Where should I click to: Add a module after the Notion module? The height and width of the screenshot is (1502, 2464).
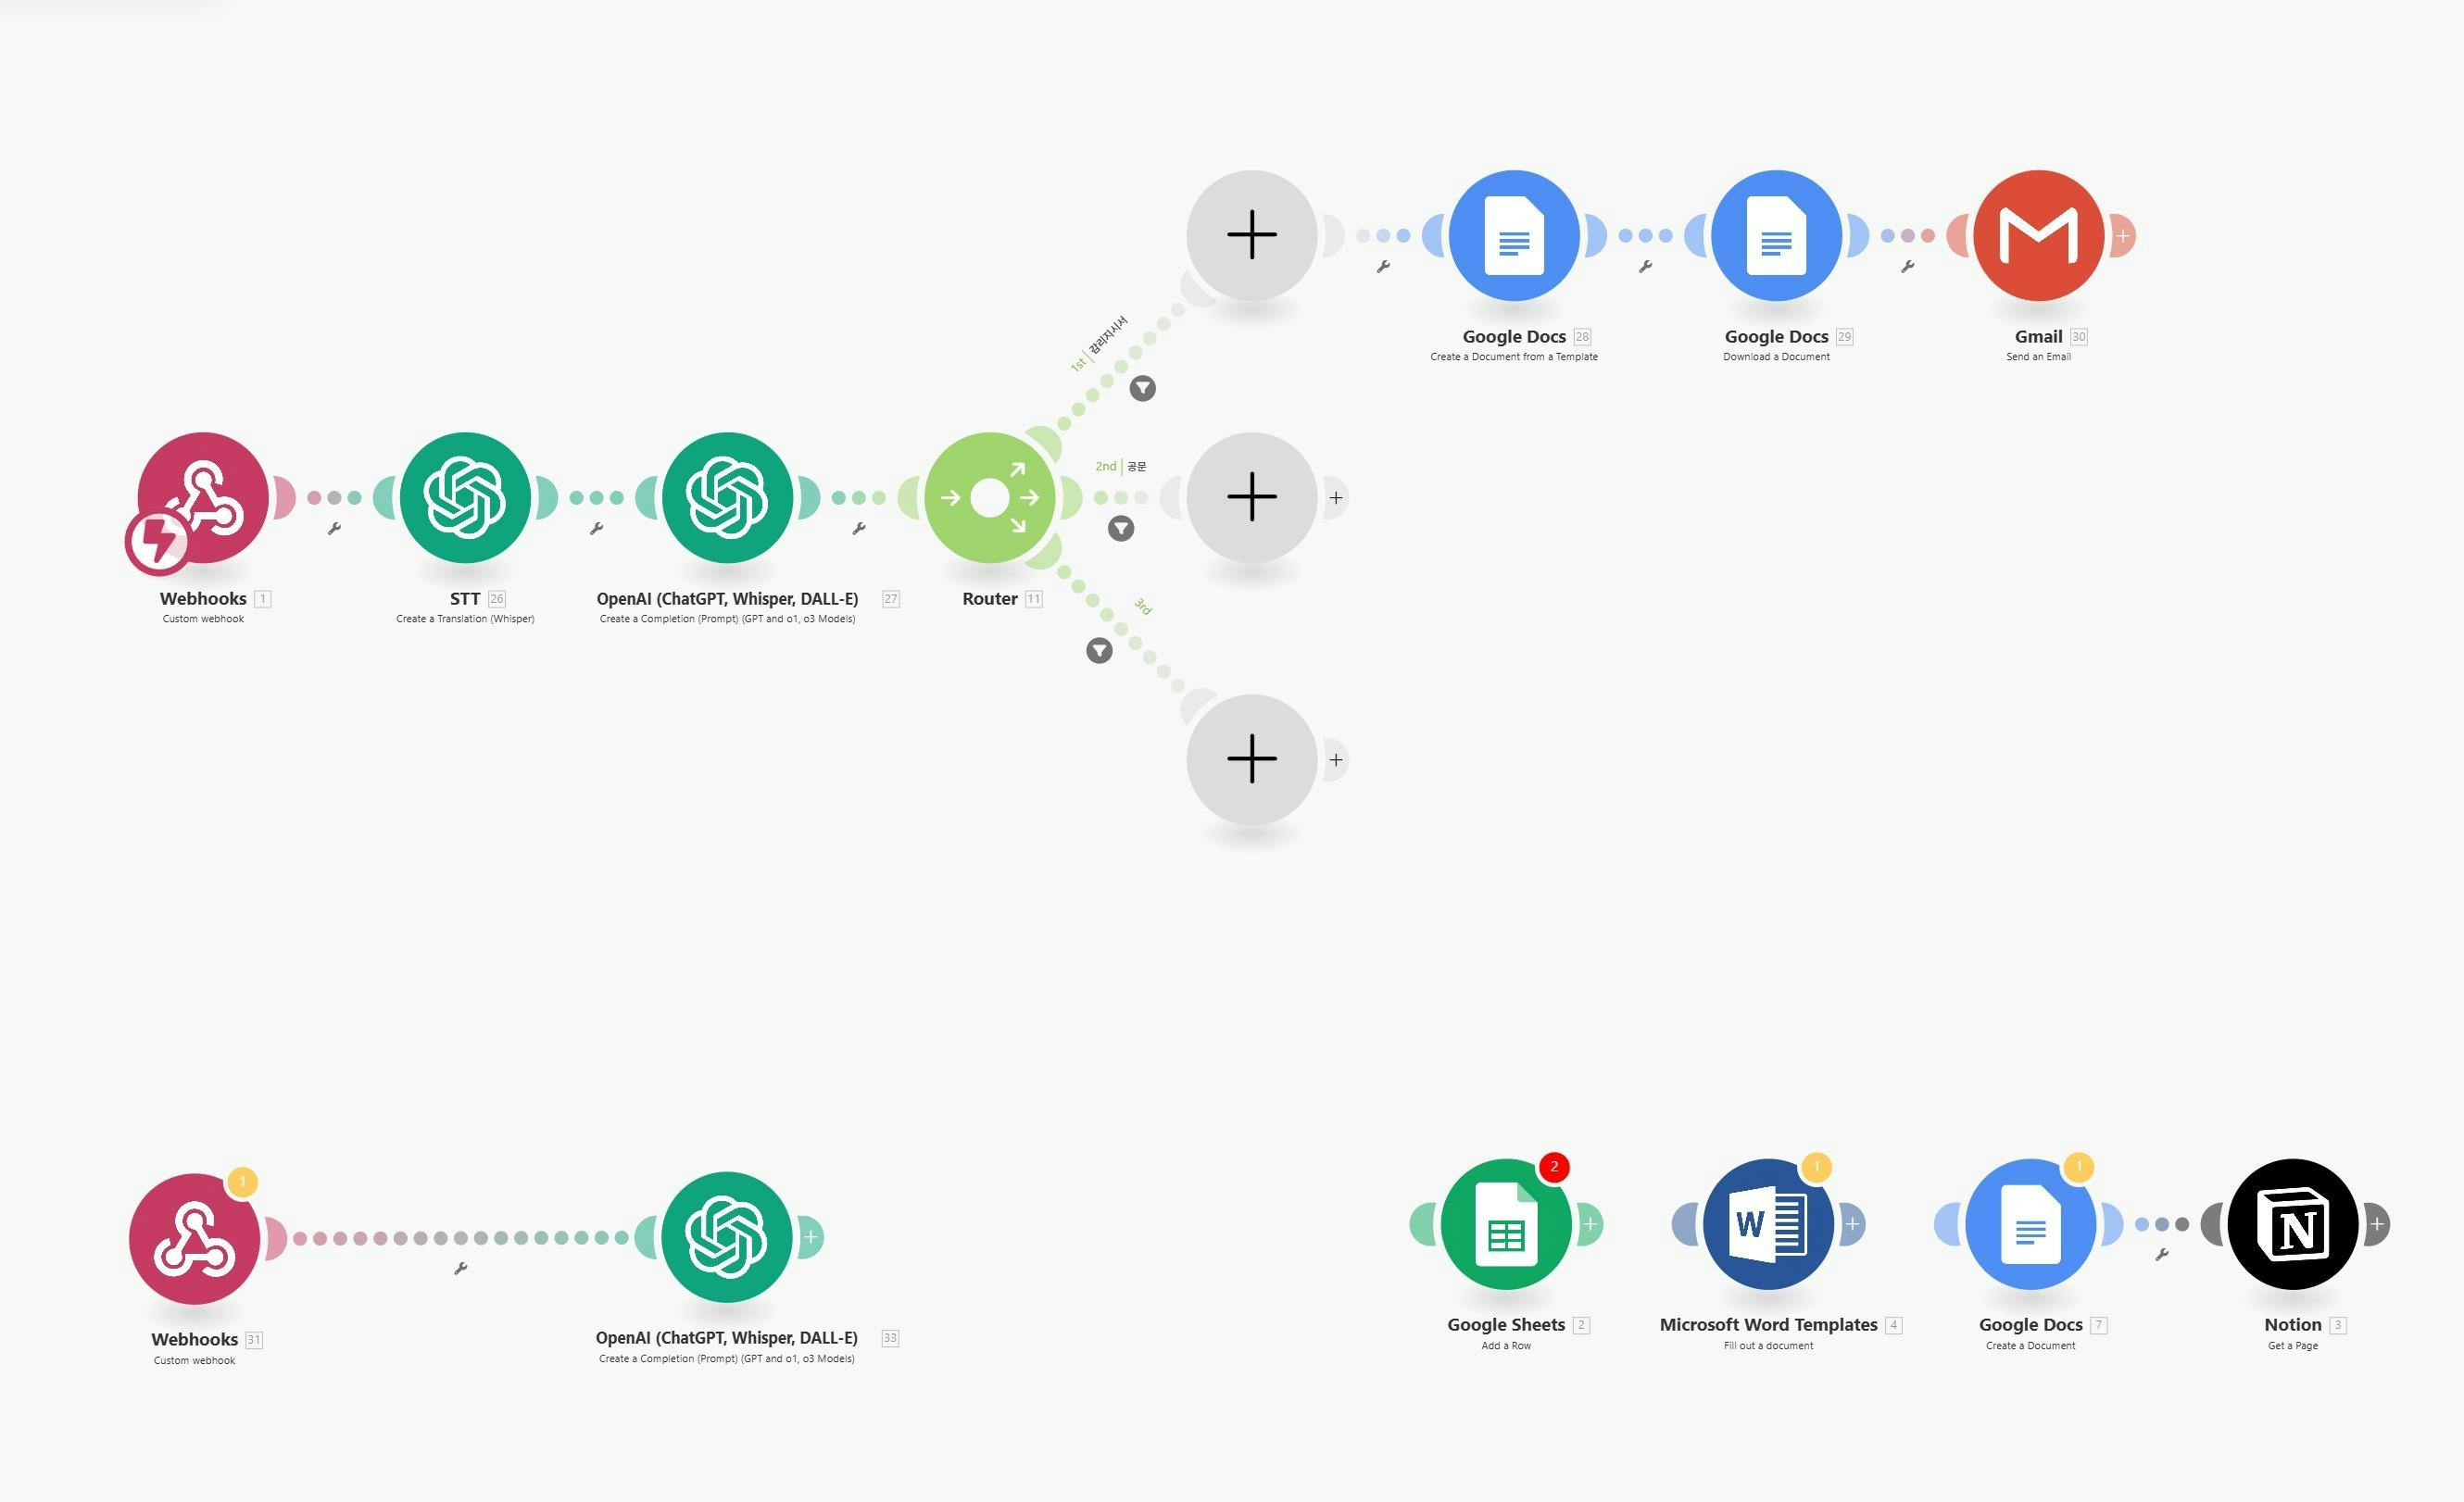click(x=2377, y=1223)
